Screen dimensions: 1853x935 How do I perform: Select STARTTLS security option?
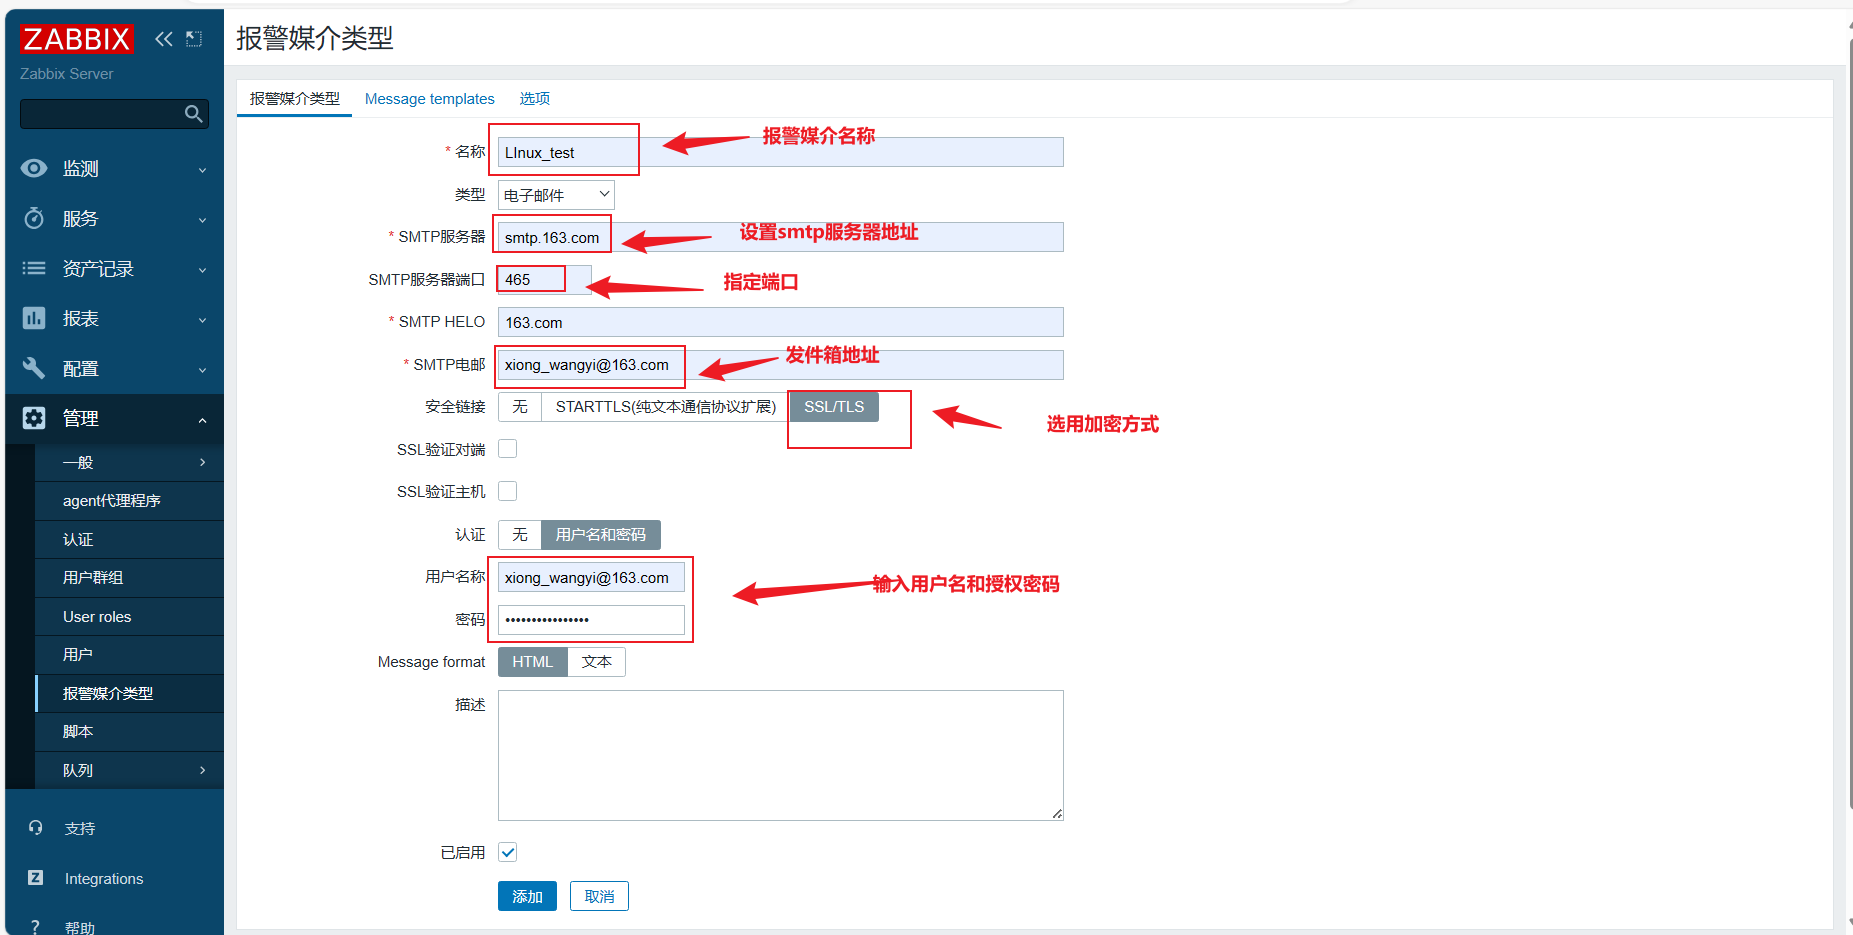[666, 407]
